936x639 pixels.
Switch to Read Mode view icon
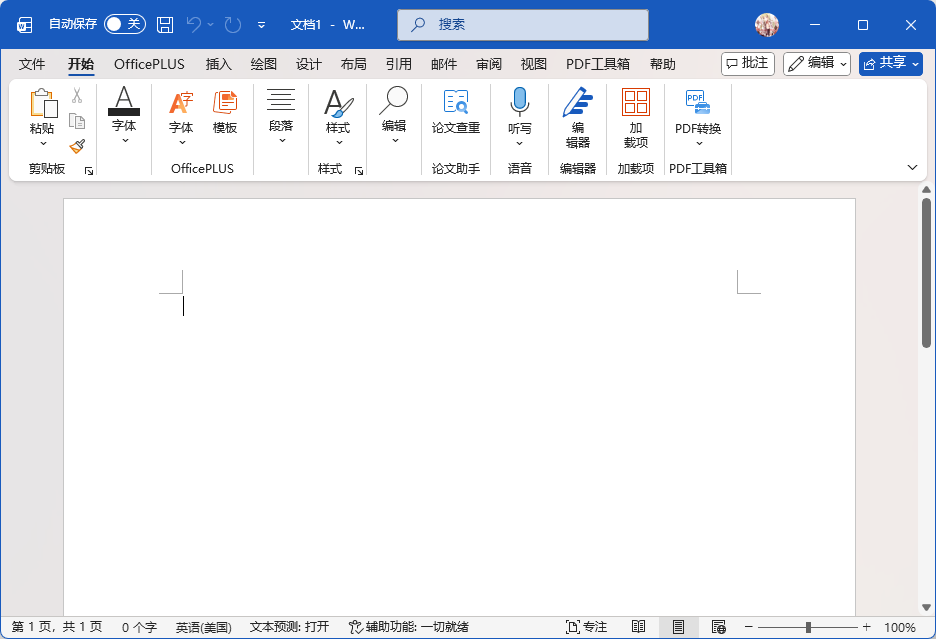click(638, 627)
